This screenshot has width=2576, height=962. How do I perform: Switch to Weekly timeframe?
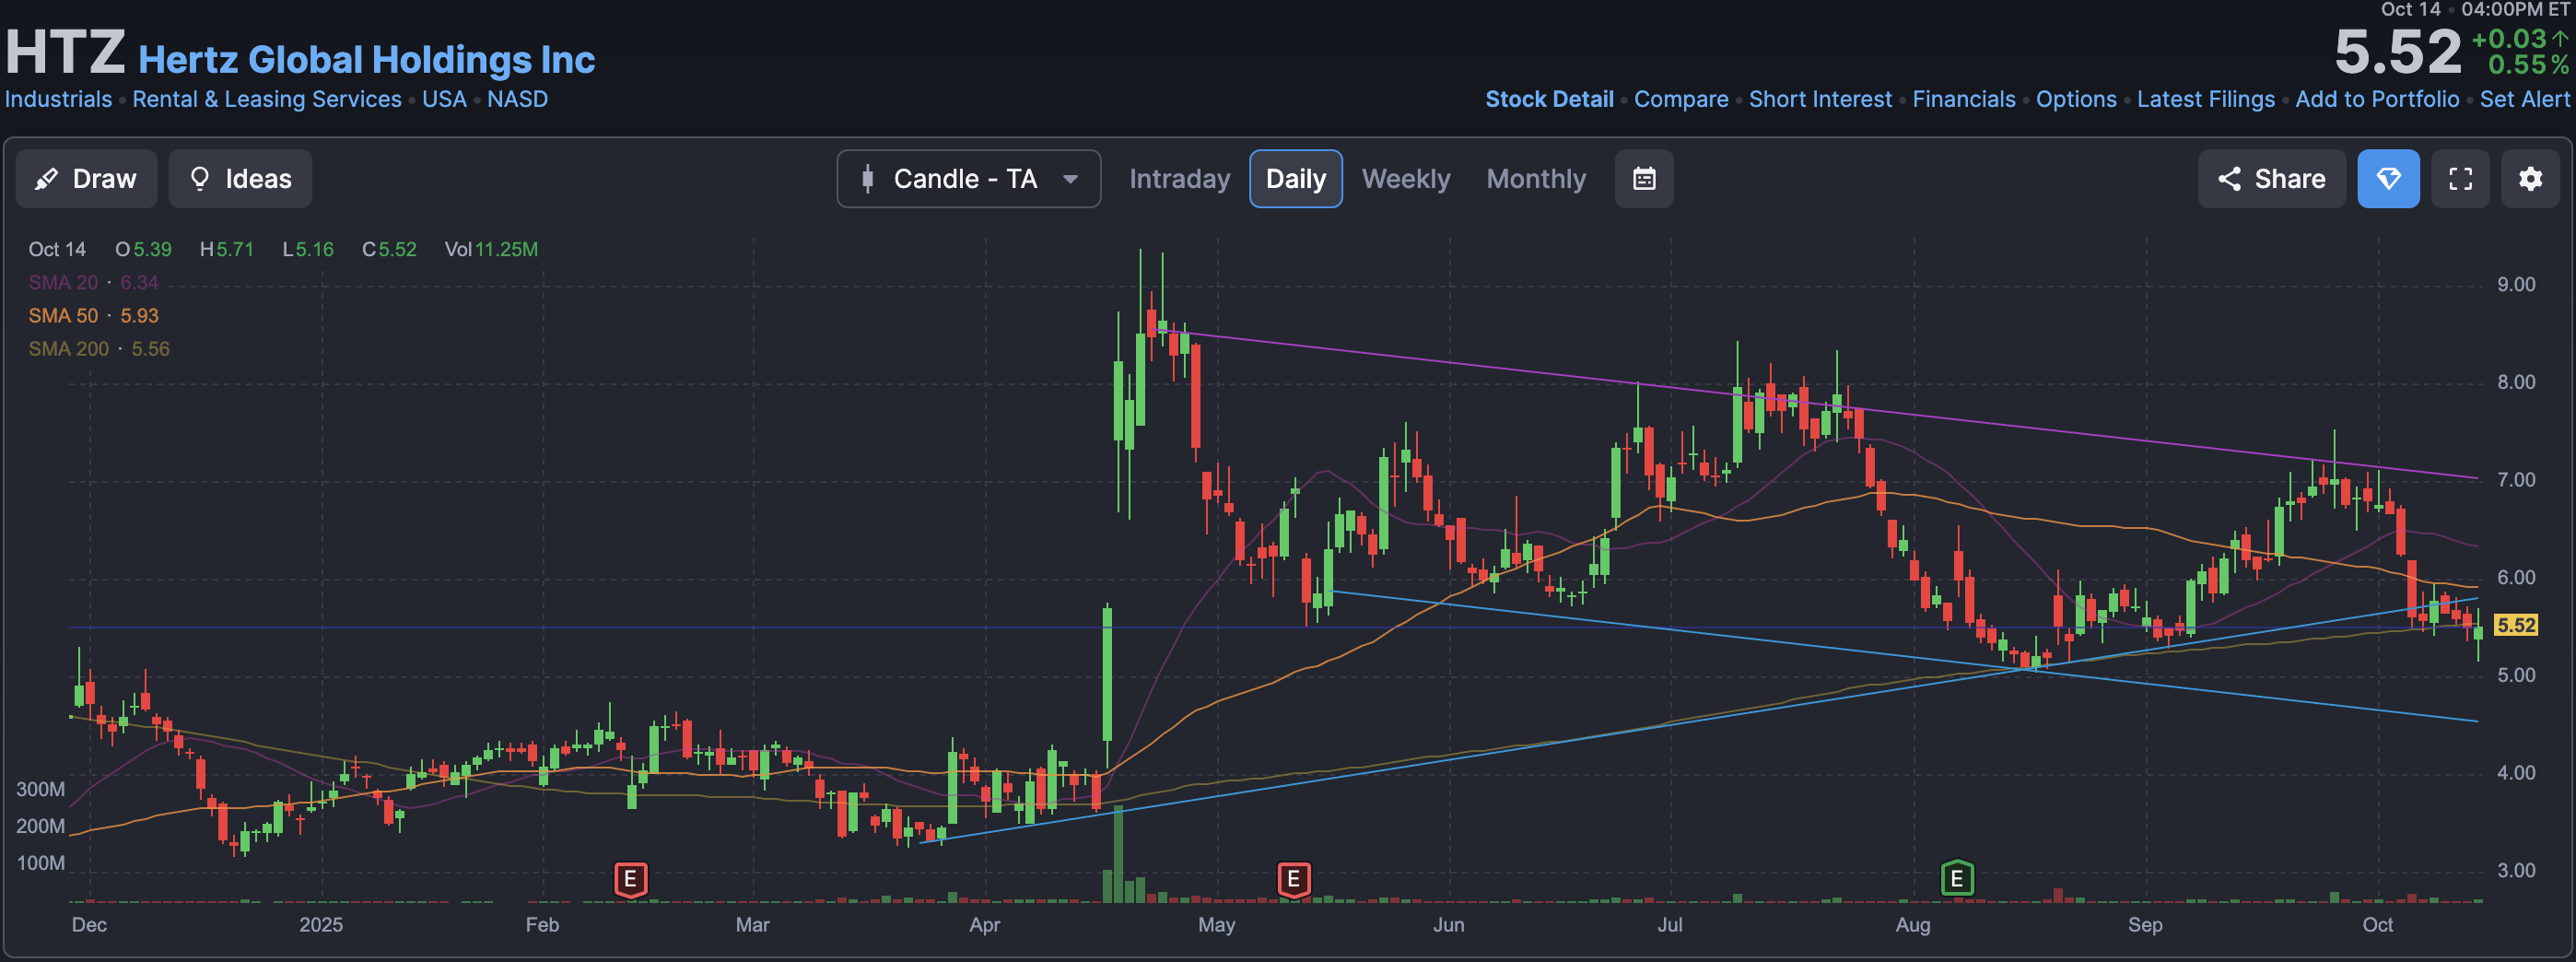[1405, 179]
